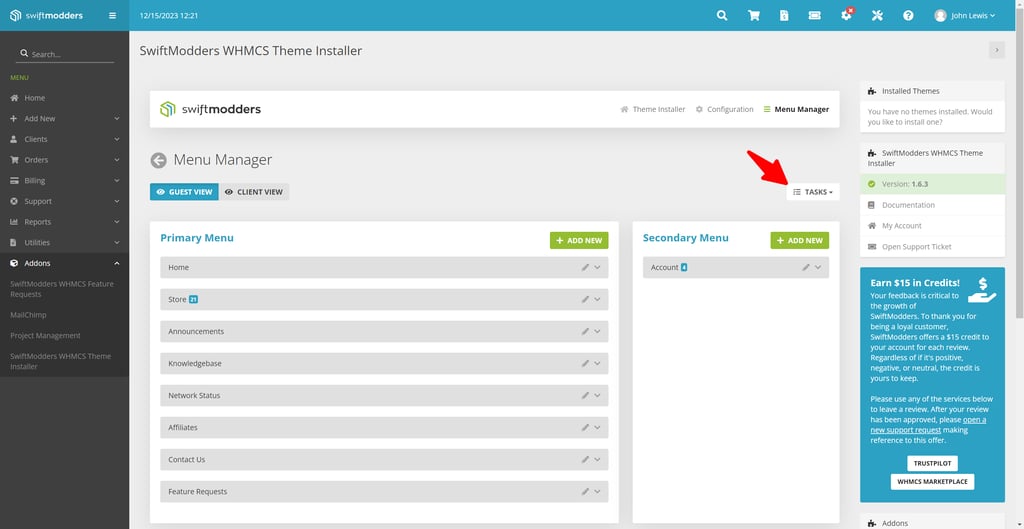Open the search magnifier in top bar
The height and width of the screenshot is (529, 1024).
click(722, 16)
